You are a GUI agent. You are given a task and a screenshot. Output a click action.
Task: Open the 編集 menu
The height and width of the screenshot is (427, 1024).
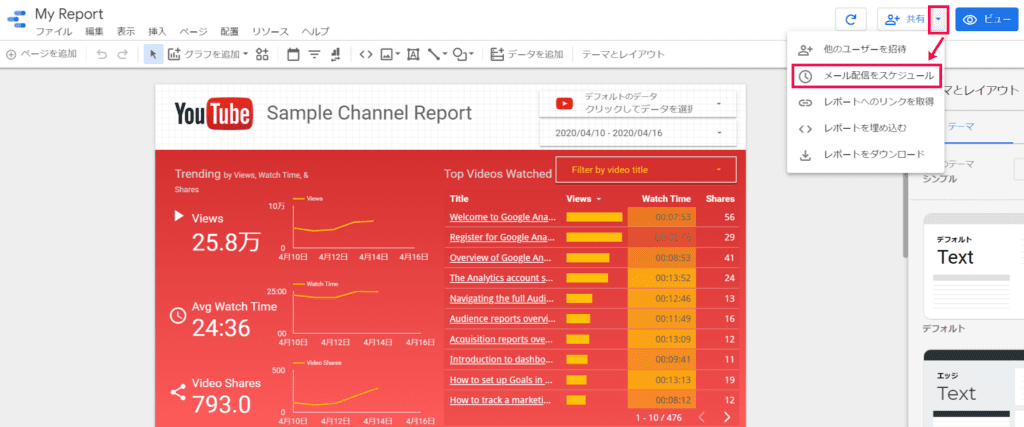pyautogui.click(x=94, y=31)
